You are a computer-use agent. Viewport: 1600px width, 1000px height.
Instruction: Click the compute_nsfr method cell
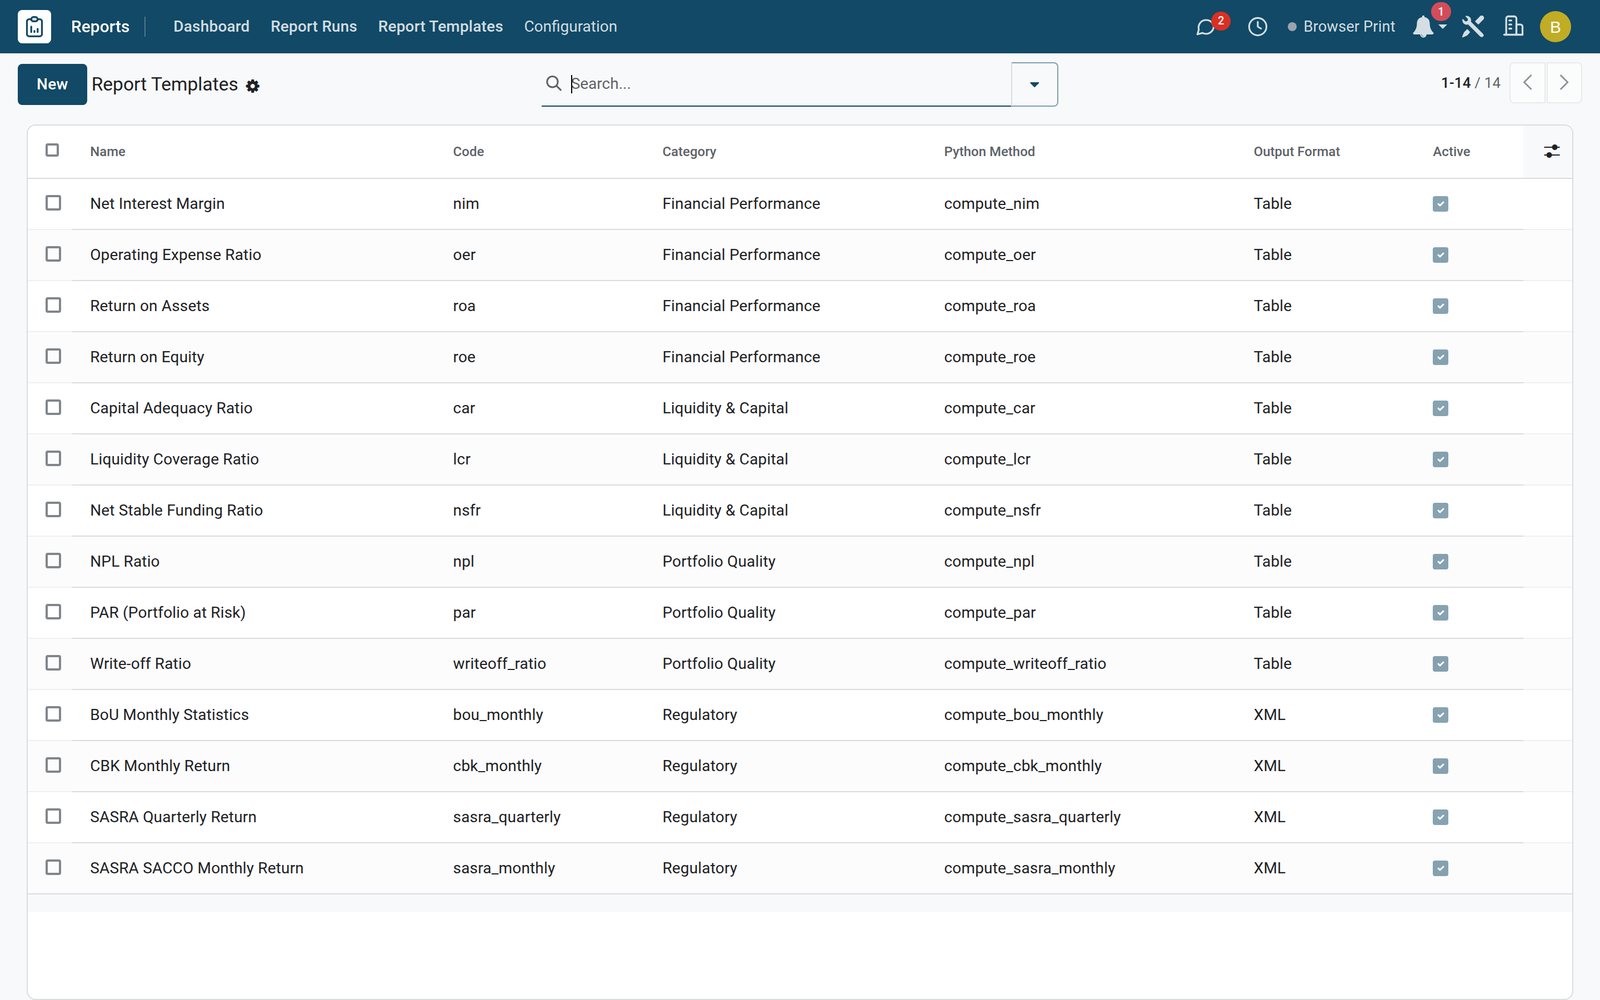pos(992,511)
